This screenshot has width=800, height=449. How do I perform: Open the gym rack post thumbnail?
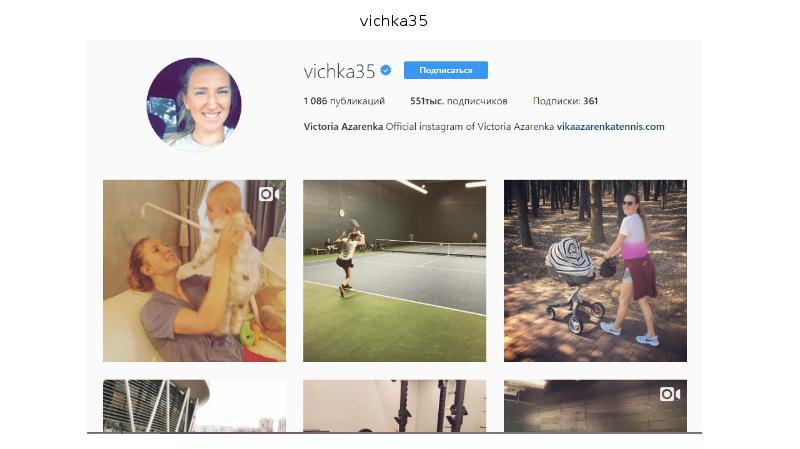pyautogui.click(x=394, y=406)
